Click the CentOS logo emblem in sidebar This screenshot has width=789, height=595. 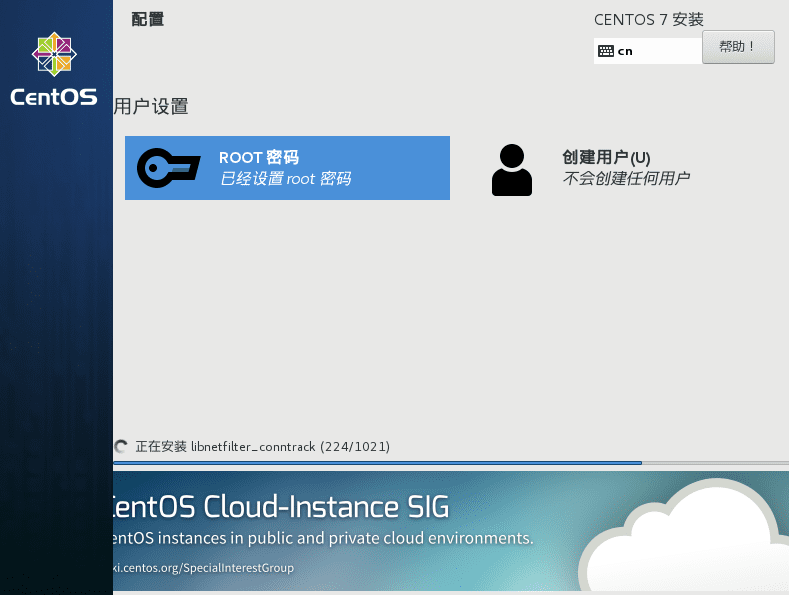54,54
